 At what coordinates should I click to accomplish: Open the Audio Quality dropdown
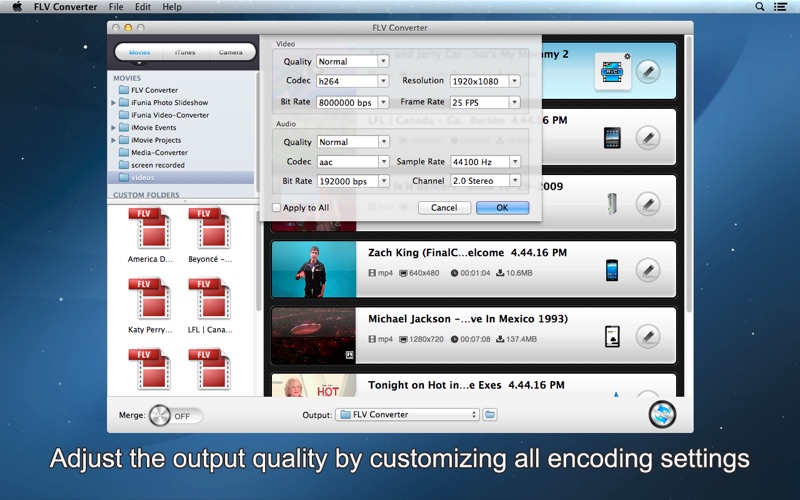[353, 142]
